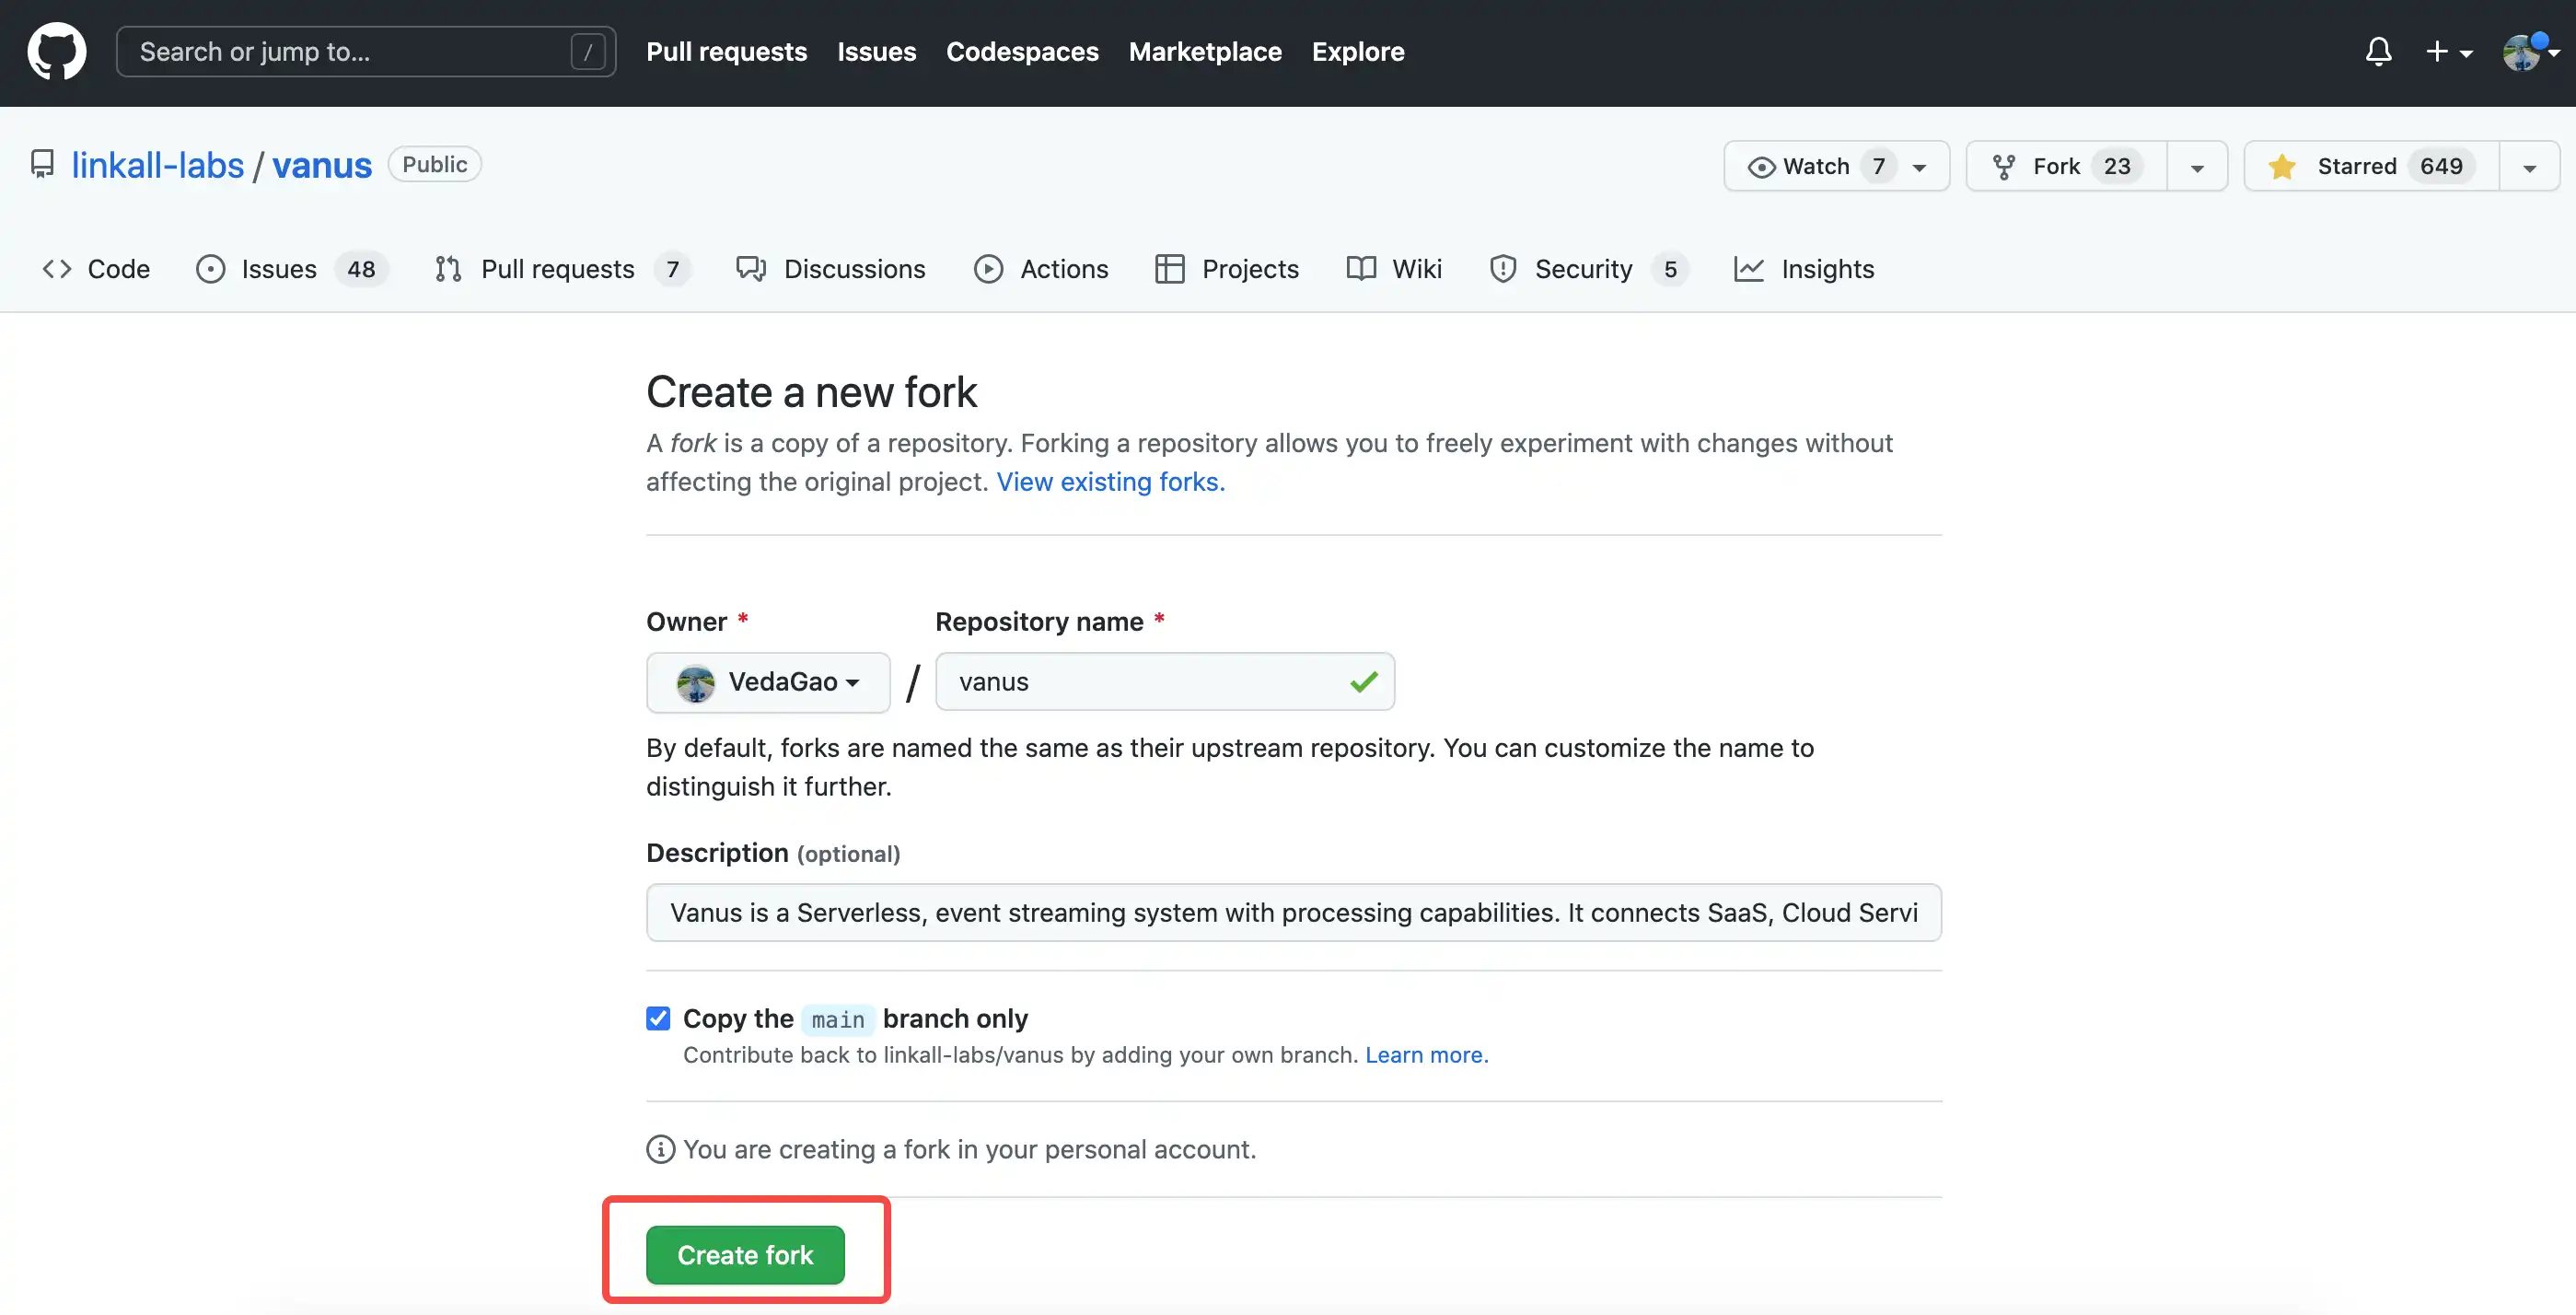Screen dimensions: 2576x1315
Task: Uncheck Copy the main branch only
Action: point(658,1018)
